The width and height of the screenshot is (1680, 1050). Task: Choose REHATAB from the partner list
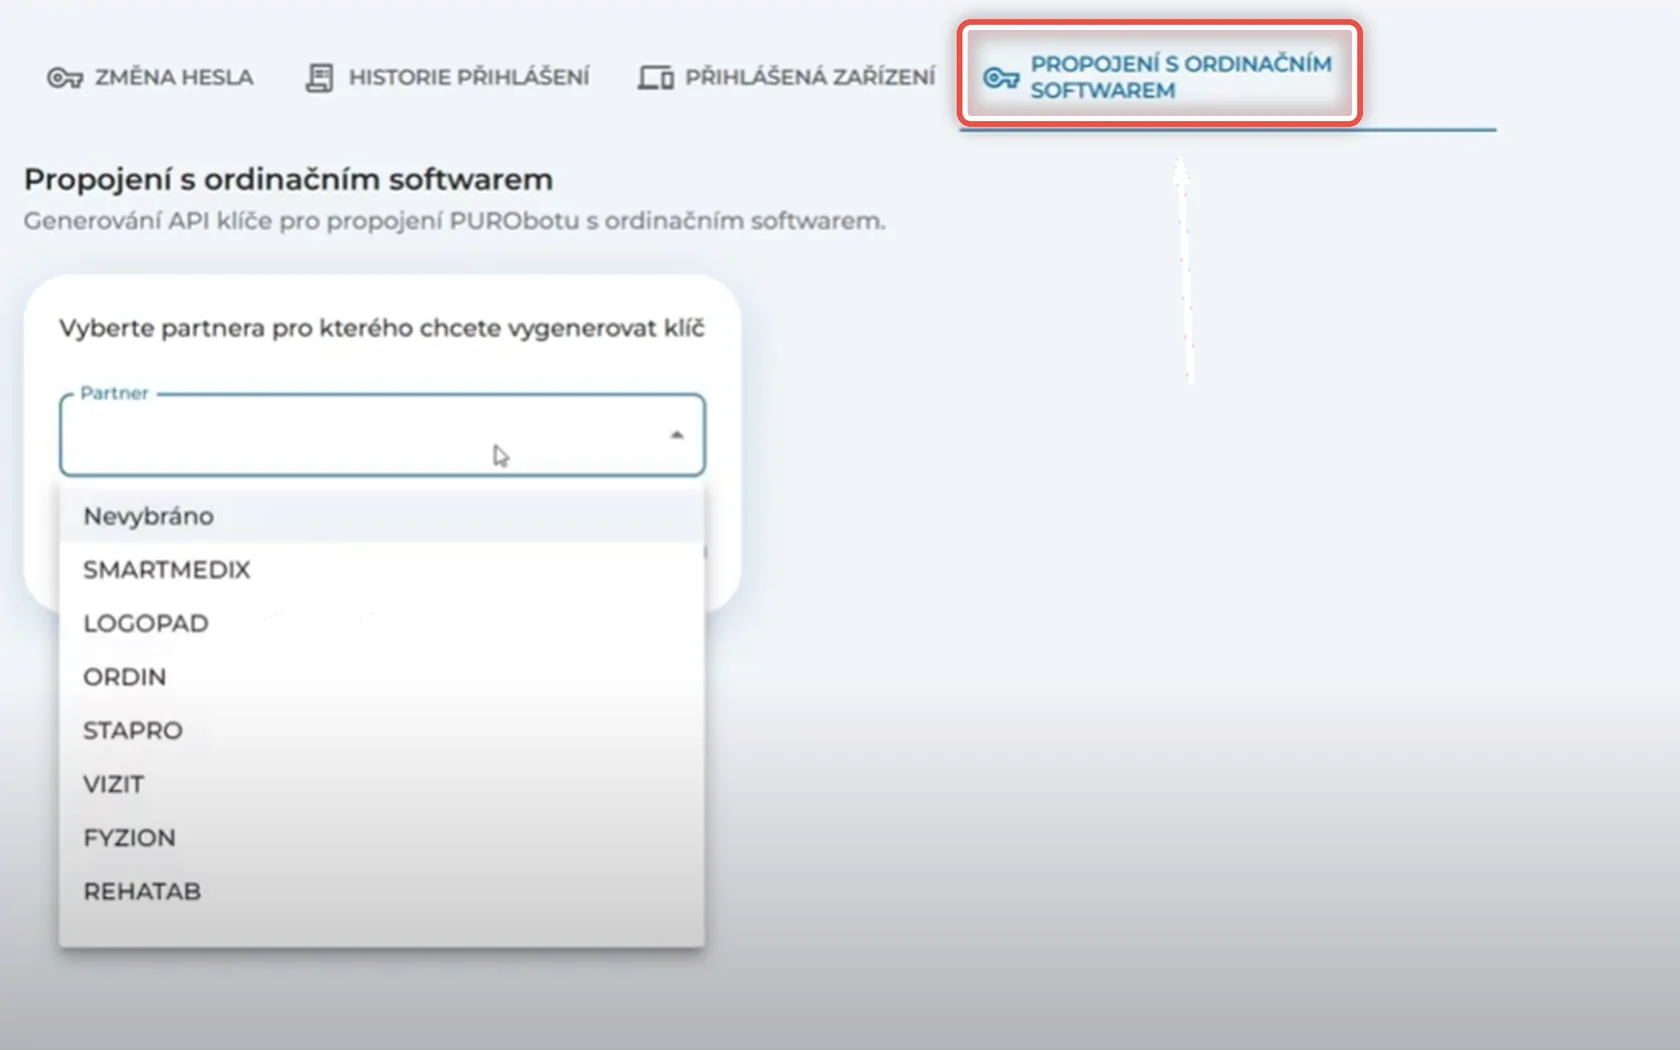coord(382,891)
